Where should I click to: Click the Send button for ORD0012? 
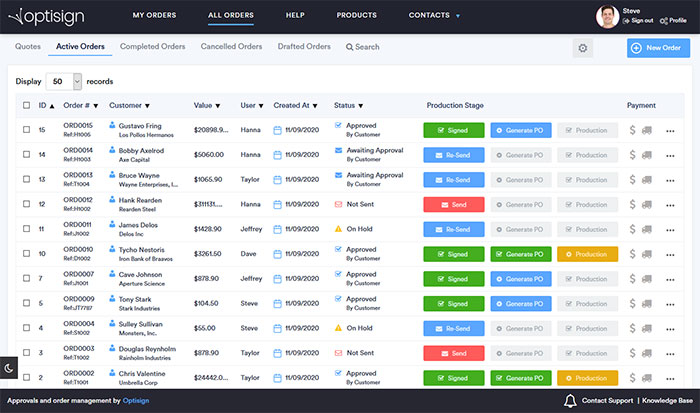(x=454, y=204)
